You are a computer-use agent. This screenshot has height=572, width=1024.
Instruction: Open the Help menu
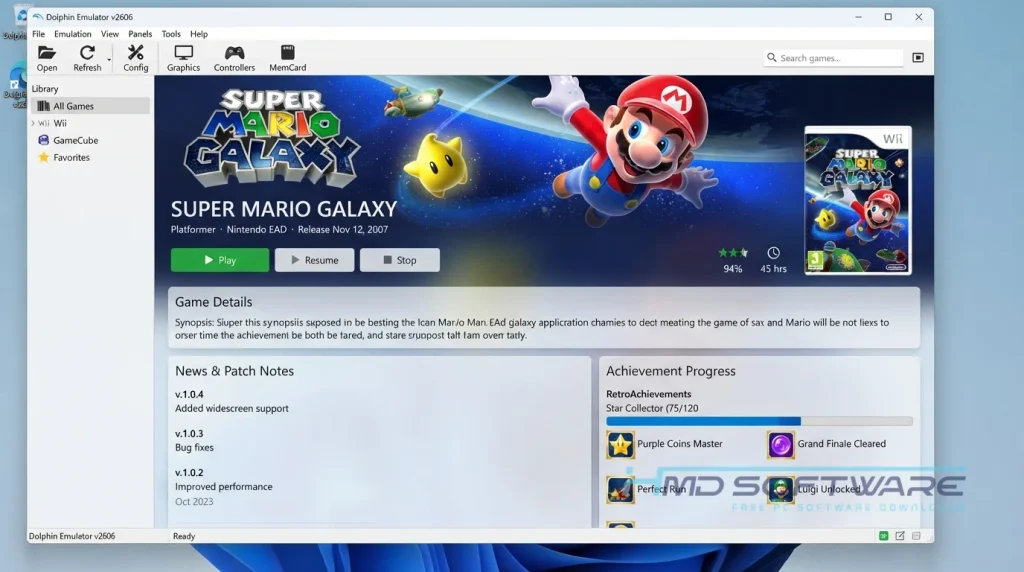coord(199,34)
